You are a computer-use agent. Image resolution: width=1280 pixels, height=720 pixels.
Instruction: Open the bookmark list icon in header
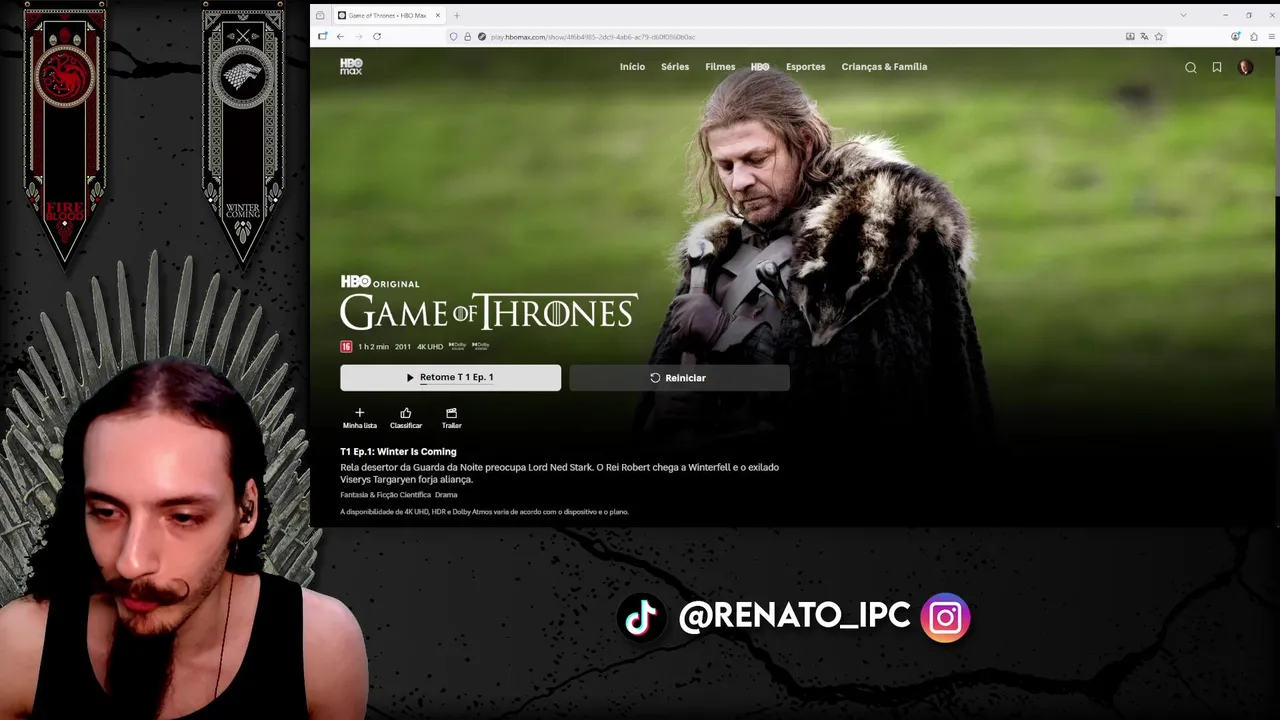[x=1217, y=67]
